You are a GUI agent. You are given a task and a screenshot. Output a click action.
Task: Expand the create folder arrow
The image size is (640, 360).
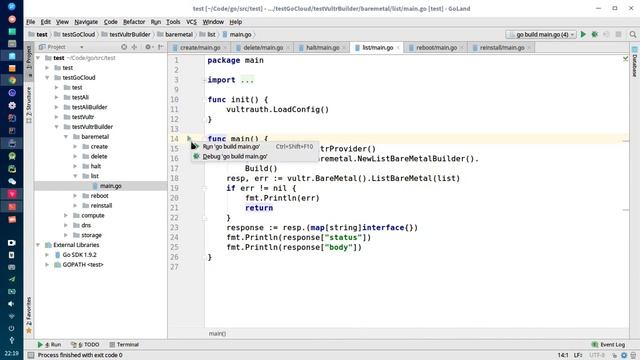(76, 147)
